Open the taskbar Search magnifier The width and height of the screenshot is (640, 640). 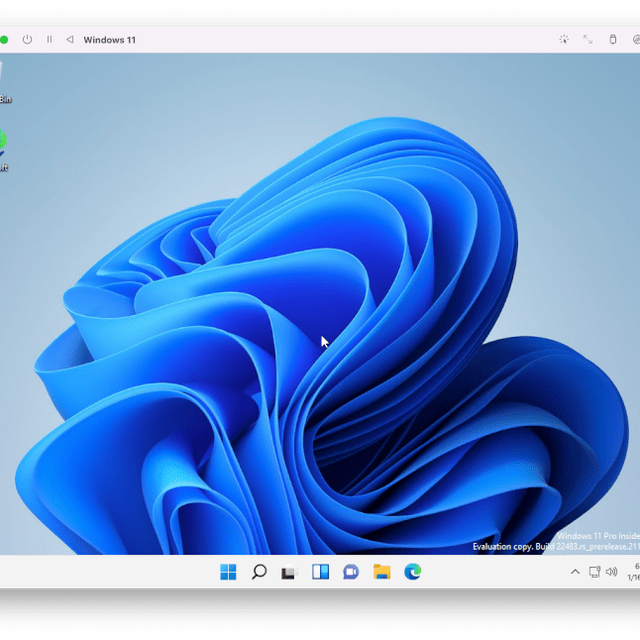click(259, 572)
